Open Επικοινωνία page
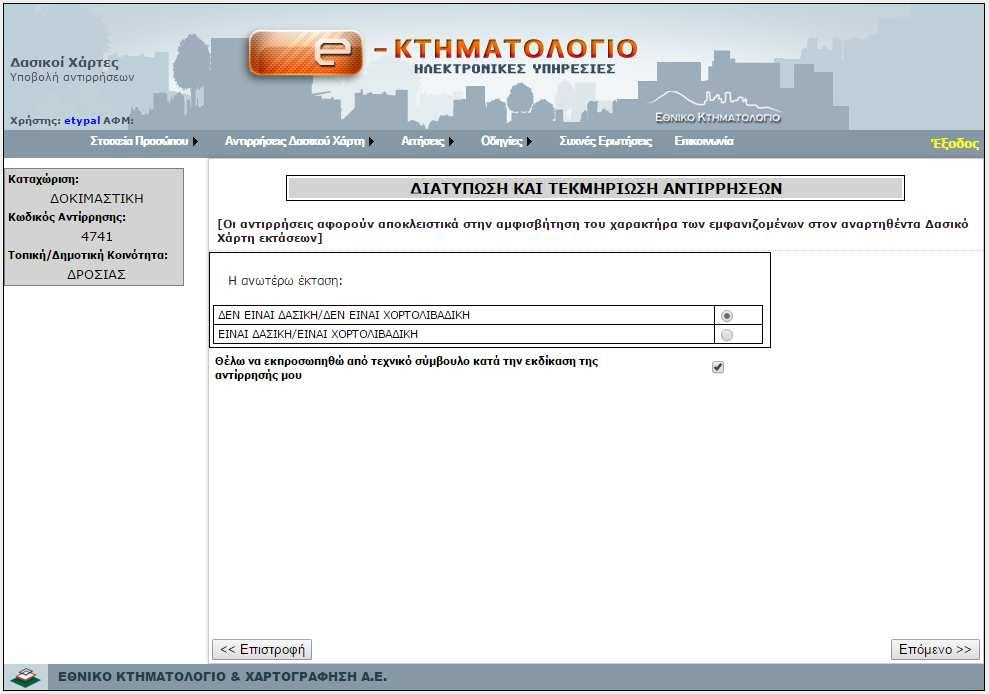The height and width of the screenshot is (694, 989). tap(704, 141)
